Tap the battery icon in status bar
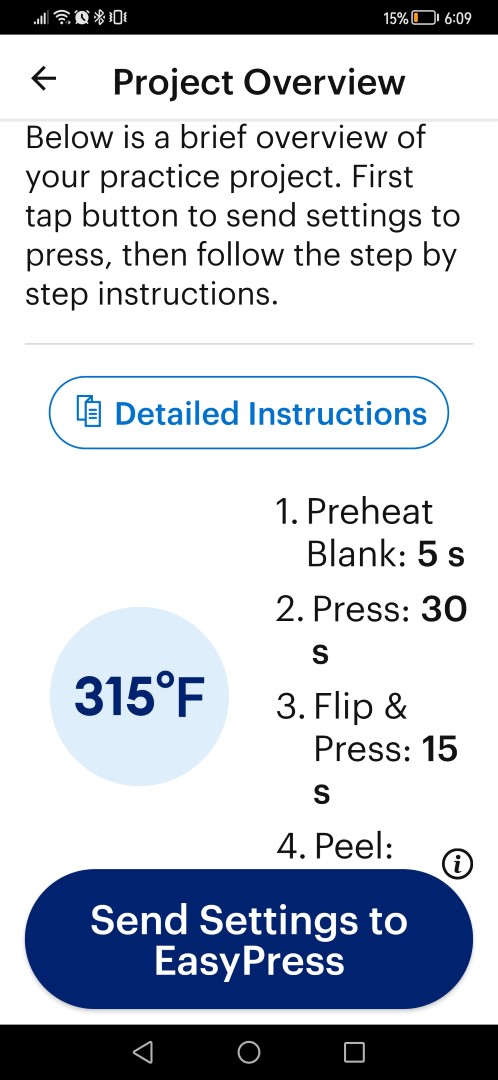 [424, 18]
